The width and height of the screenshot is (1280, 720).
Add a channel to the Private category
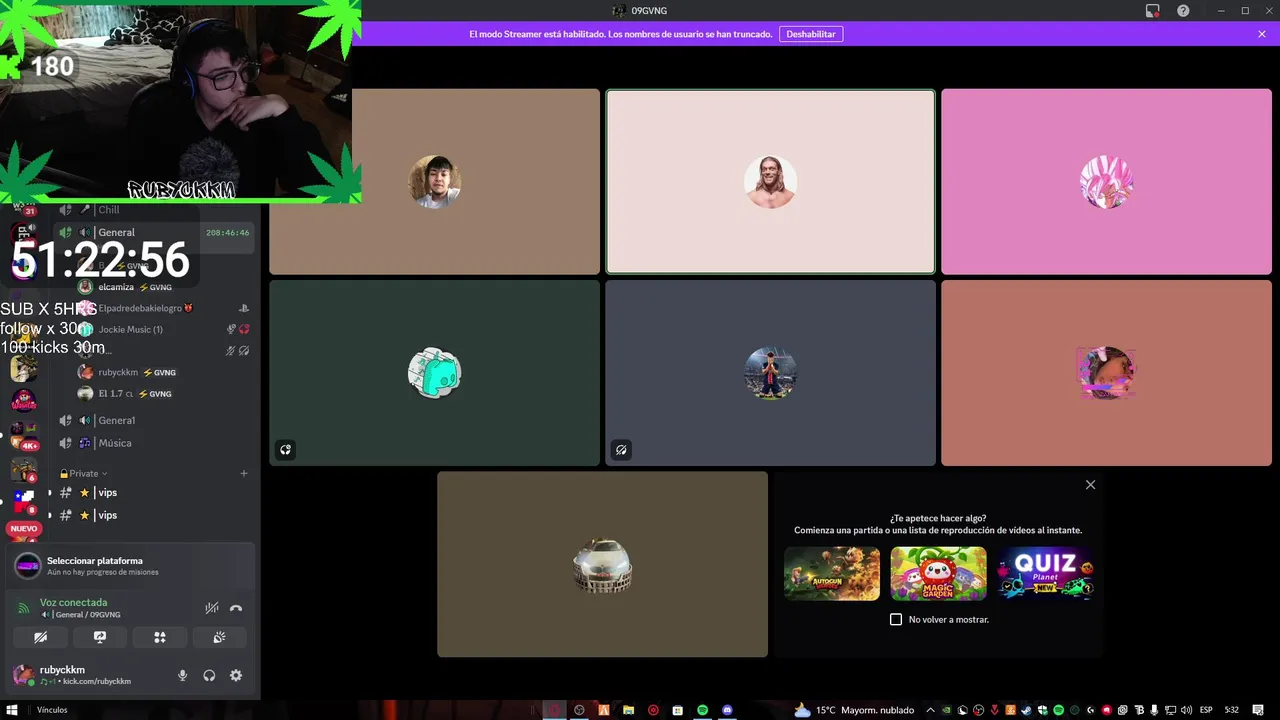click(x=244, y=473)
